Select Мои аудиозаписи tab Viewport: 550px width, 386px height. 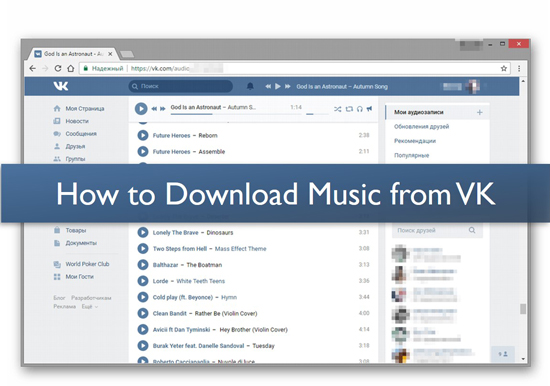419,112
